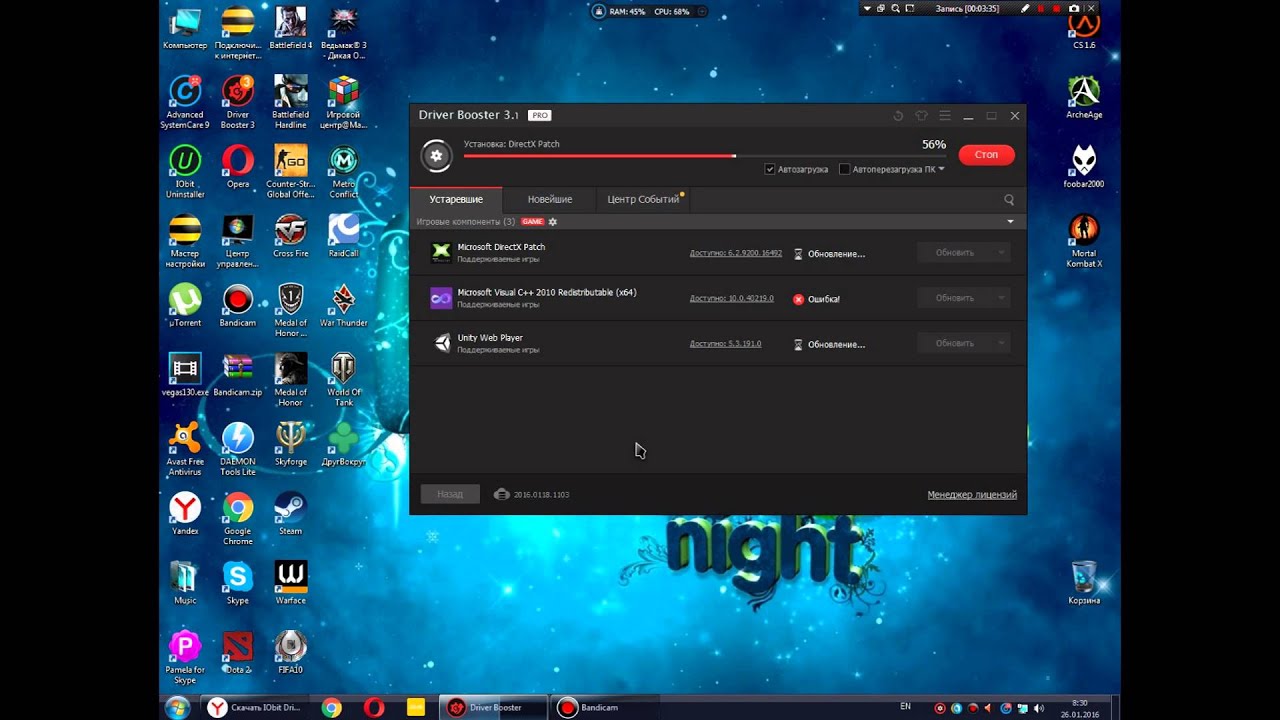Screen dimensions: 1280x720
Task: Open Google Chrome from the taskbar
Action: [x=331, y=707]
